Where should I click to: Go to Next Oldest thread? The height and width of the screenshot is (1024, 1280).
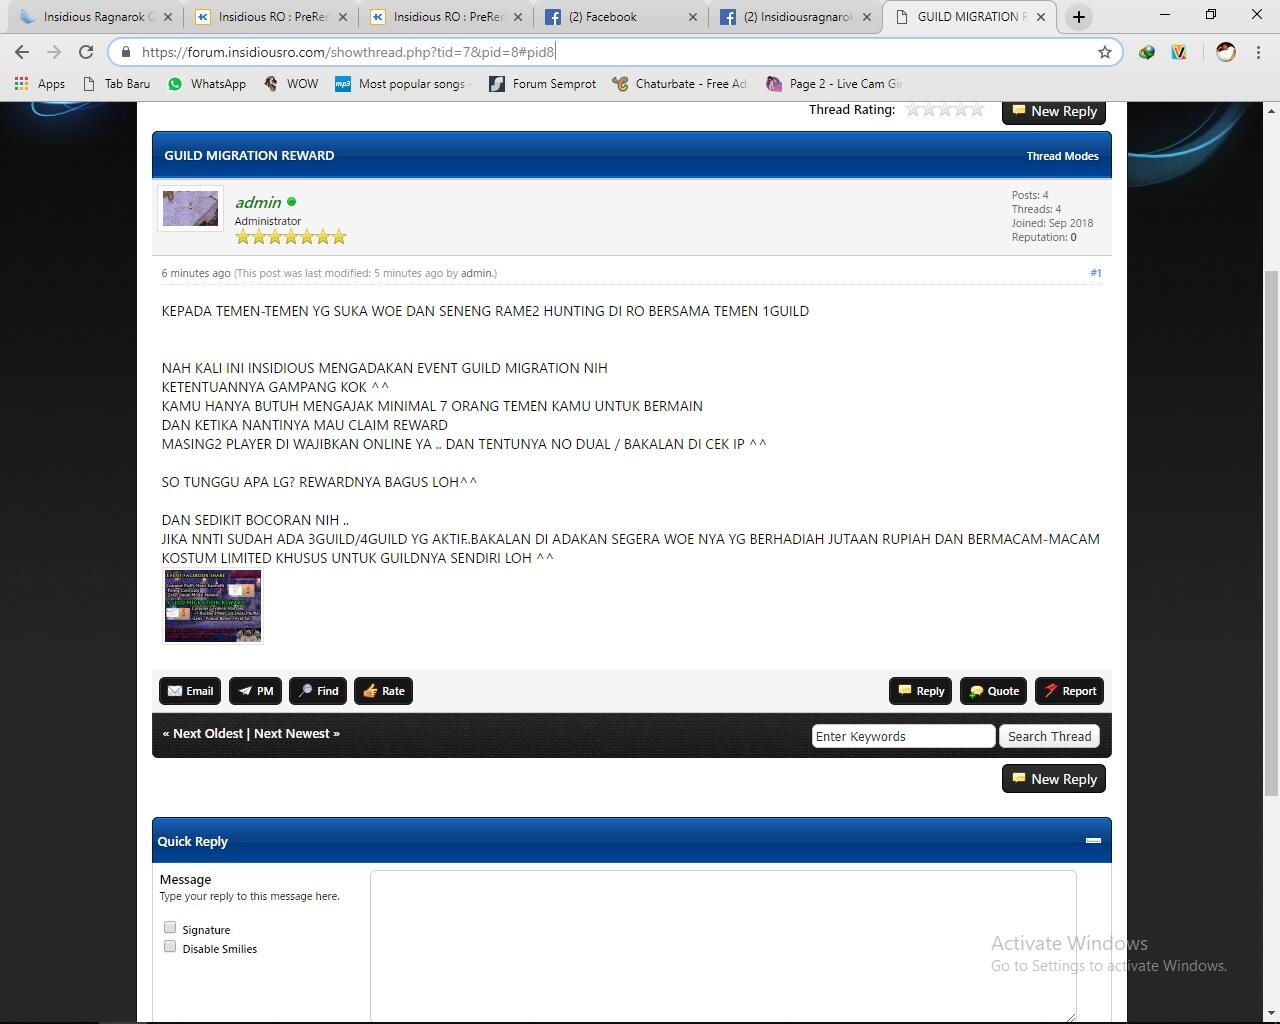(x=208, y=733)
